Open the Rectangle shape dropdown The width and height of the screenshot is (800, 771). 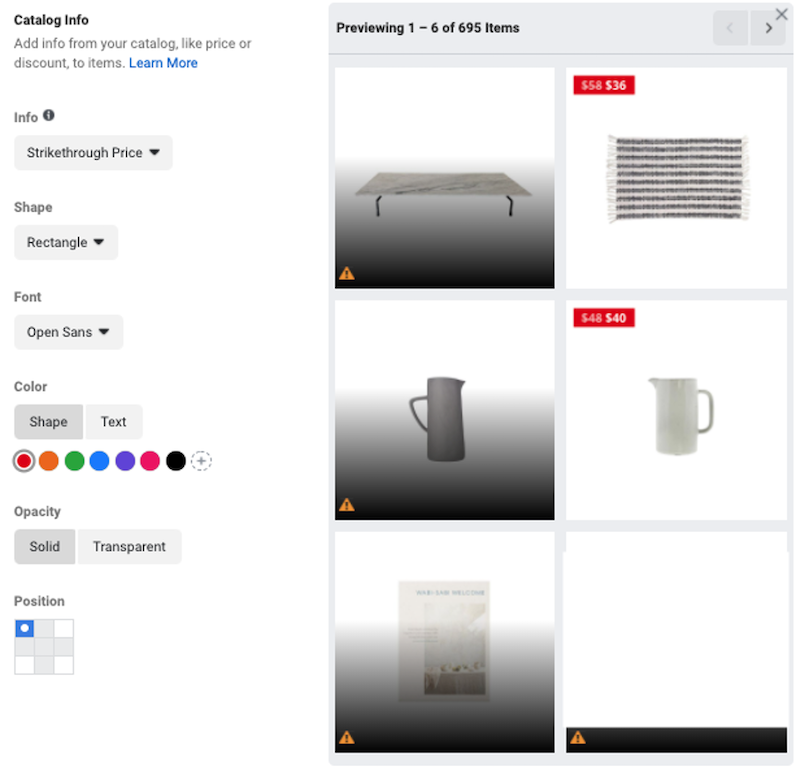[66, 242]
